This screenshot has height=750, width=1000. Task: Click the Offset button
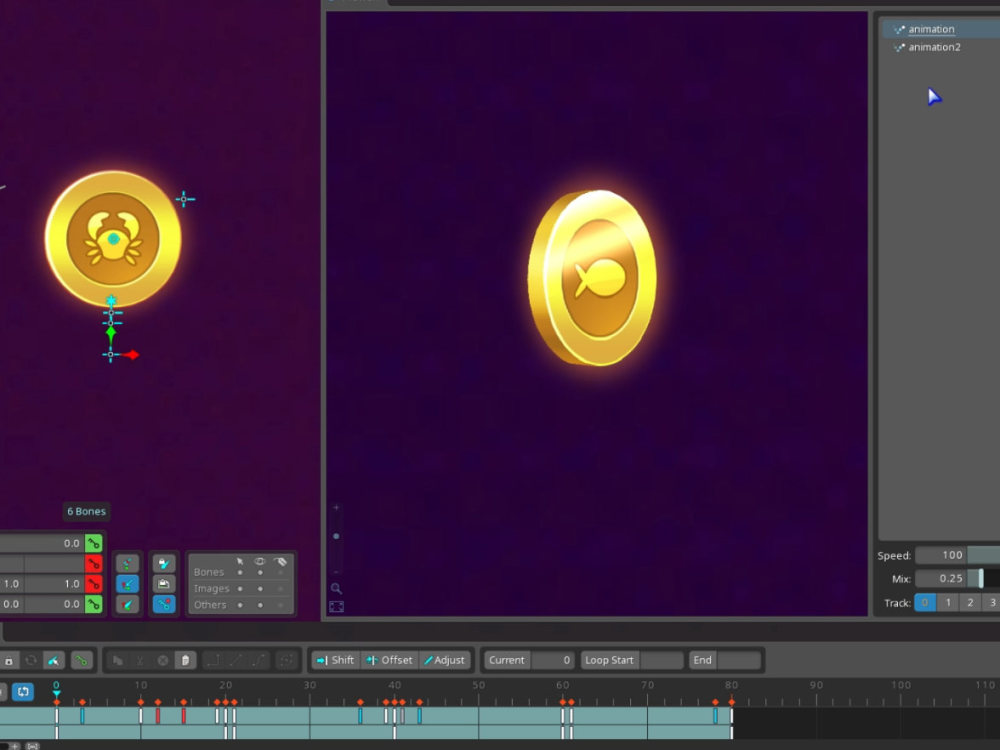[x=389, y=660]
